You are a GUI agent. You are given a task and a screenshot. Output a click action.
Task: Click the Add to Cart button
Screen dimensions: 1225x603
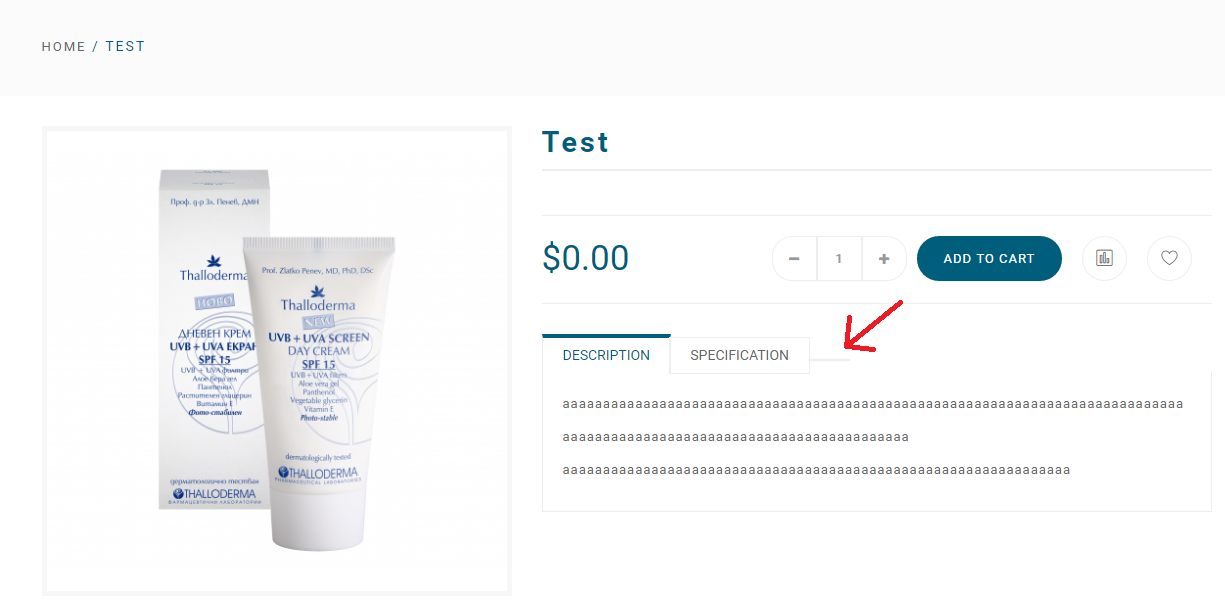(989, 258)
